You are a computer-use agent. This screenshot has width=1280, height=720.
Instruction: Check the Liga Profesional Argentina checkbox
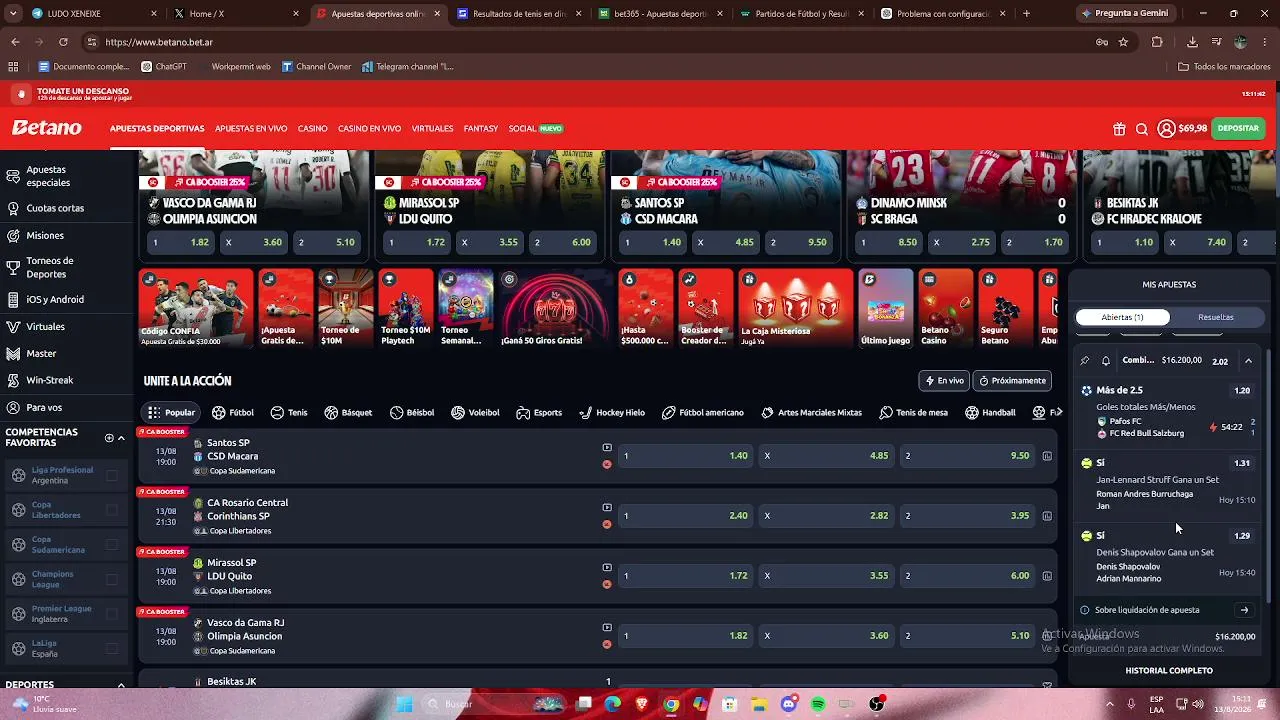(x=112, y=475)
